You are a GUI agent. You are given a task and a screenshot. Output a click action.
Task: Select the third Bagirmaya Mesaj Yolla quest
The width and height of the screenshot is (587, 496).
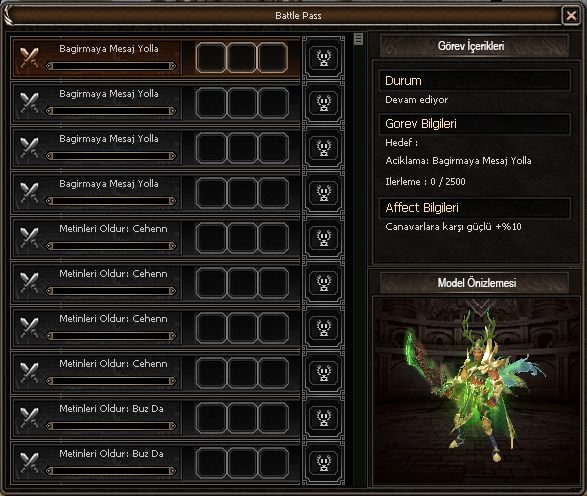click(x=156, y=148)
